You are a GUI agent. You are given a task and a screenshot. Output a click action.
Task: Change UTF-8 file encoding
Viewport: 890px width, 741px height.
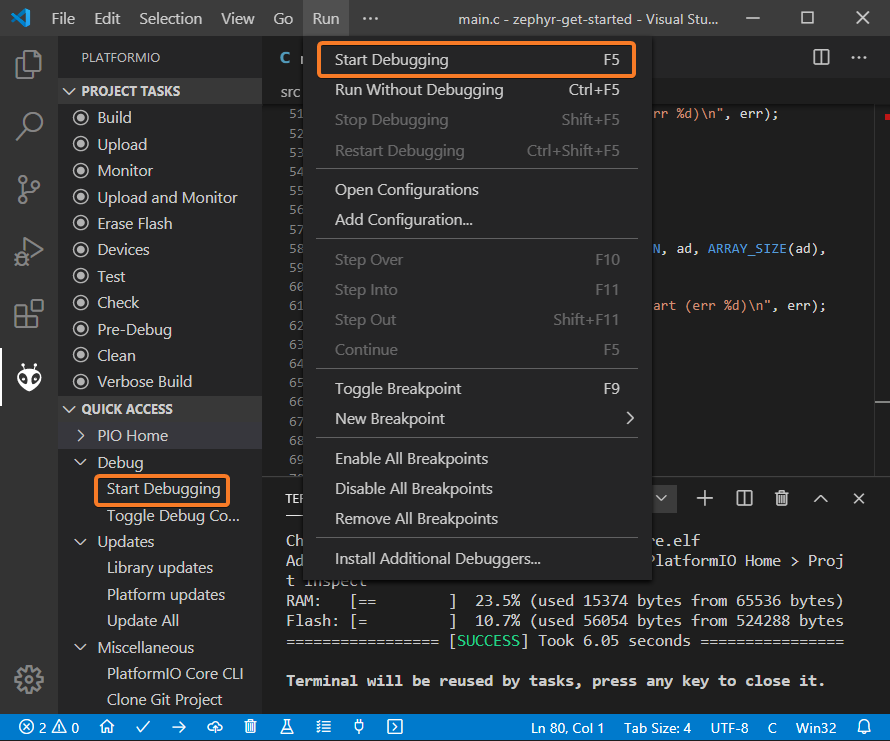[729, 728]
